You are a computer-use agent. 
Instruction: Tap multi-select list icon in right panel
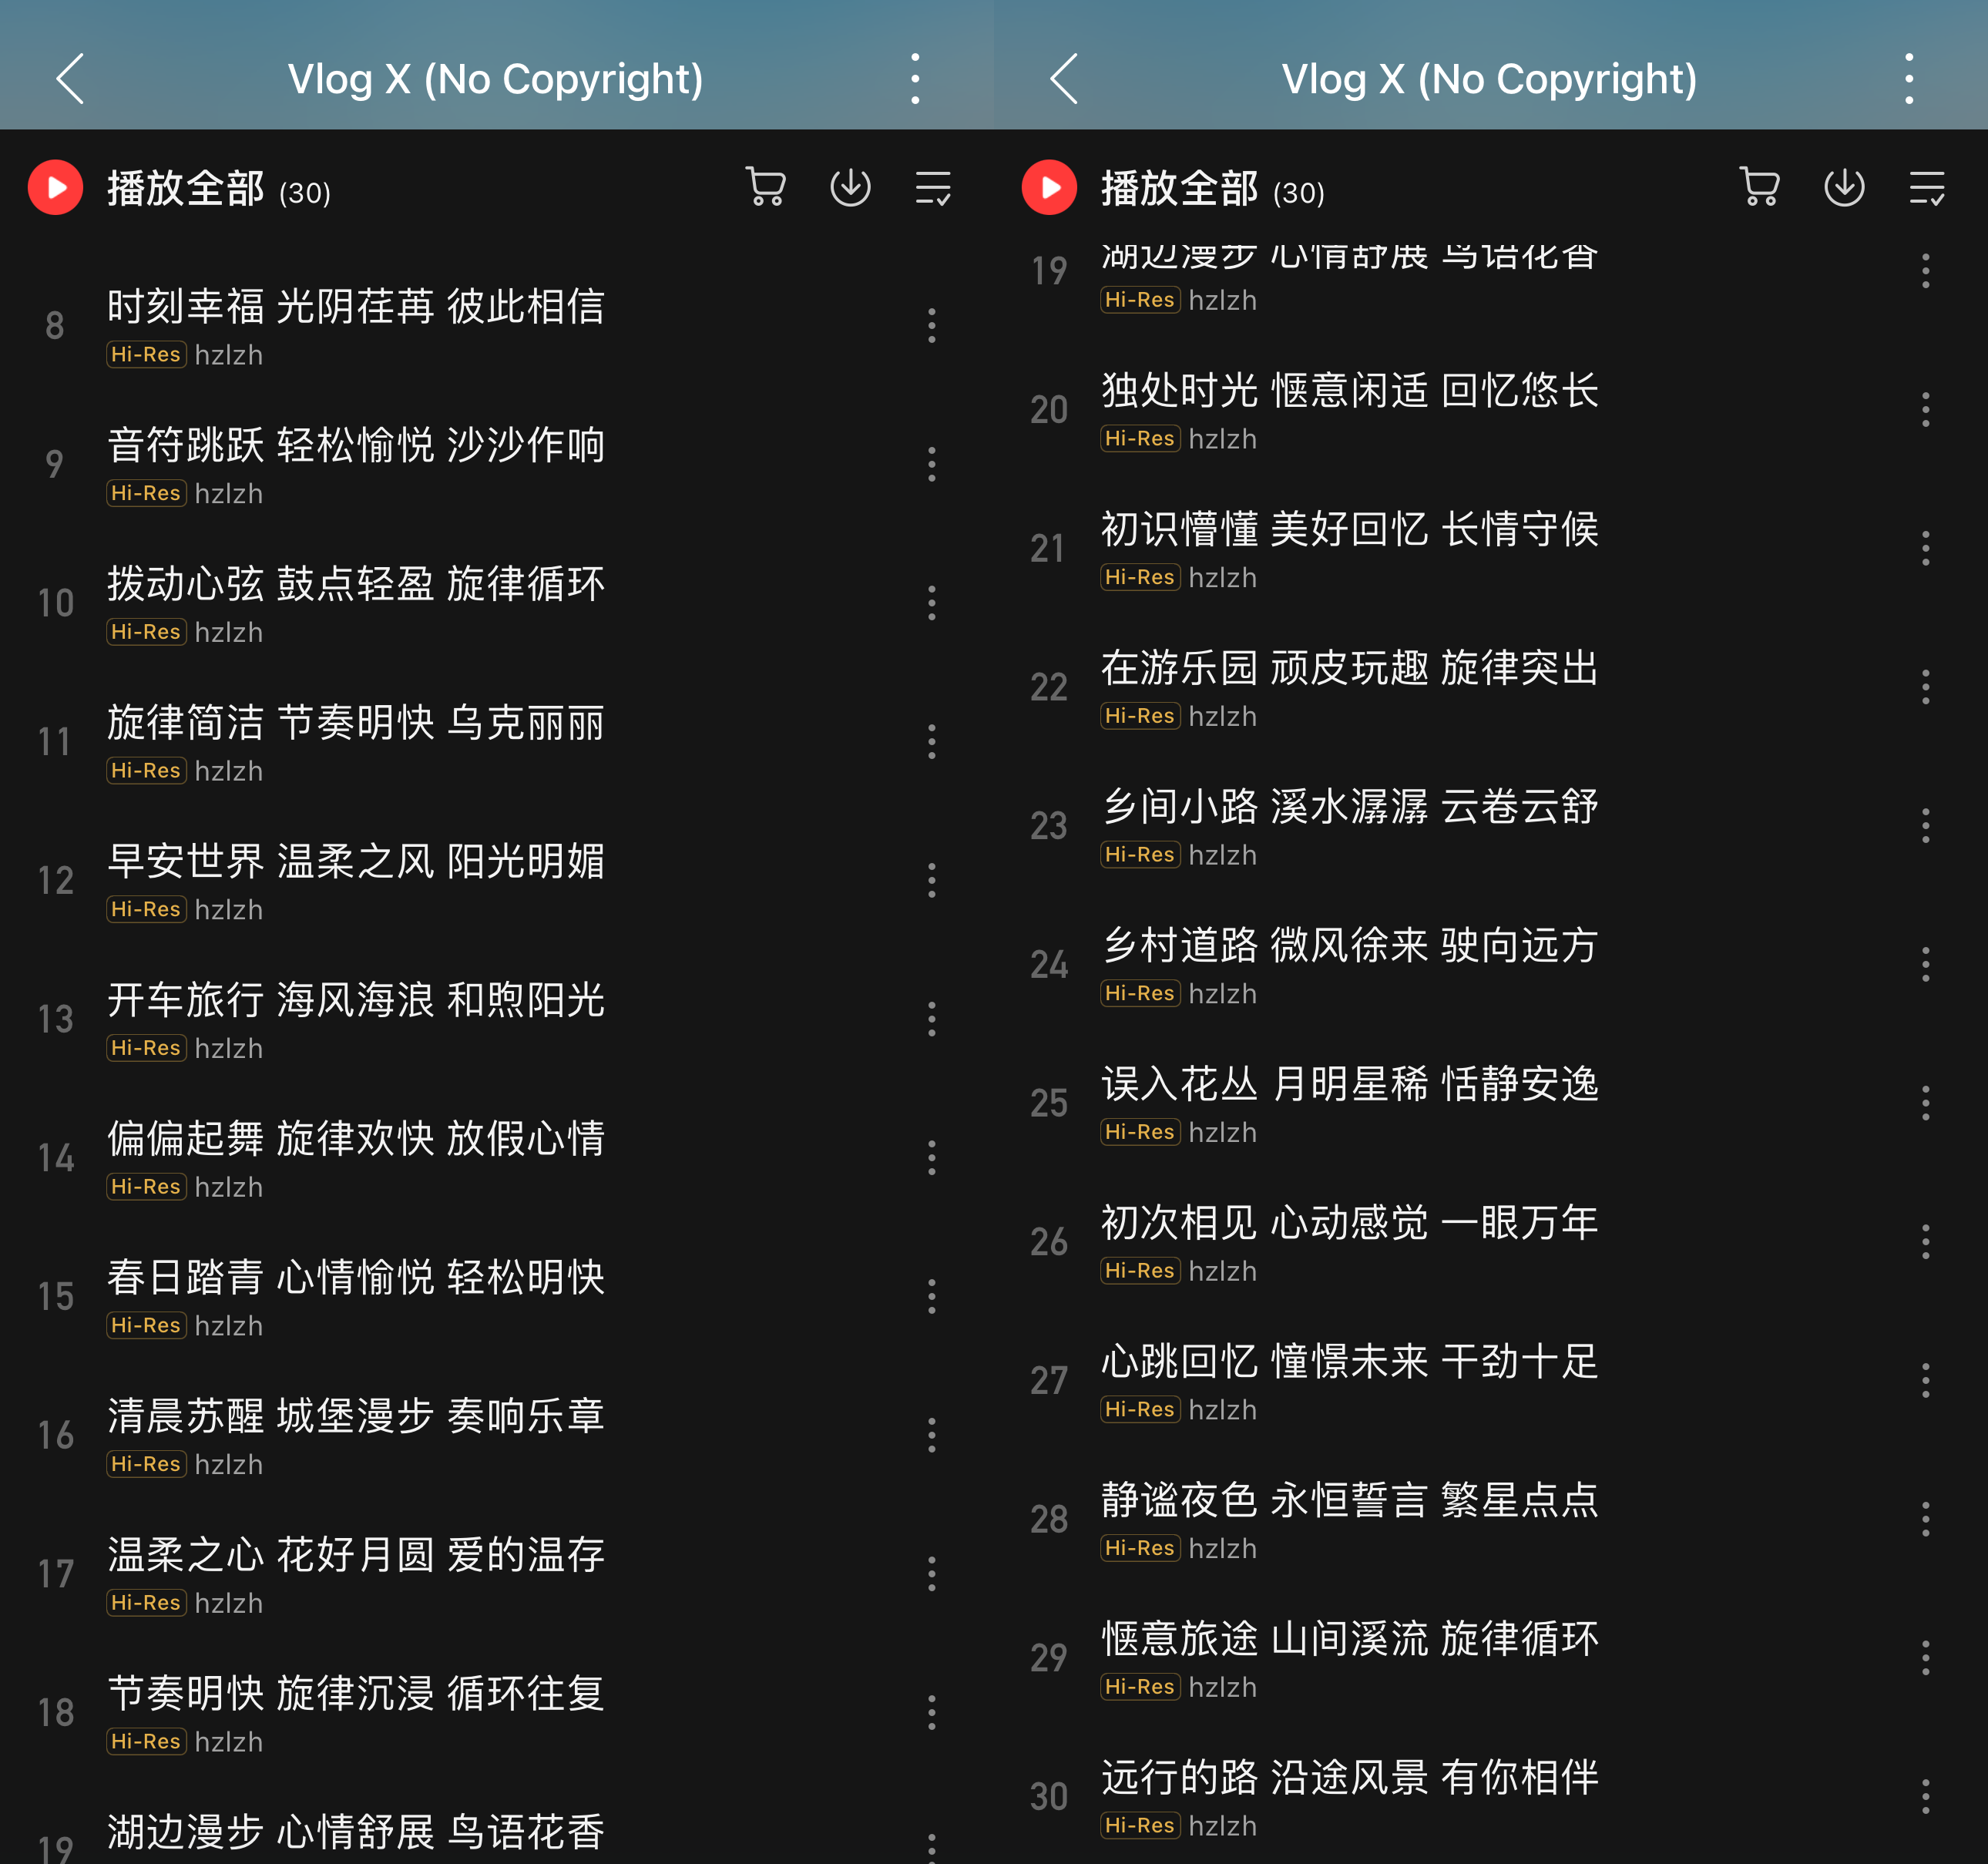[1927, 187]
